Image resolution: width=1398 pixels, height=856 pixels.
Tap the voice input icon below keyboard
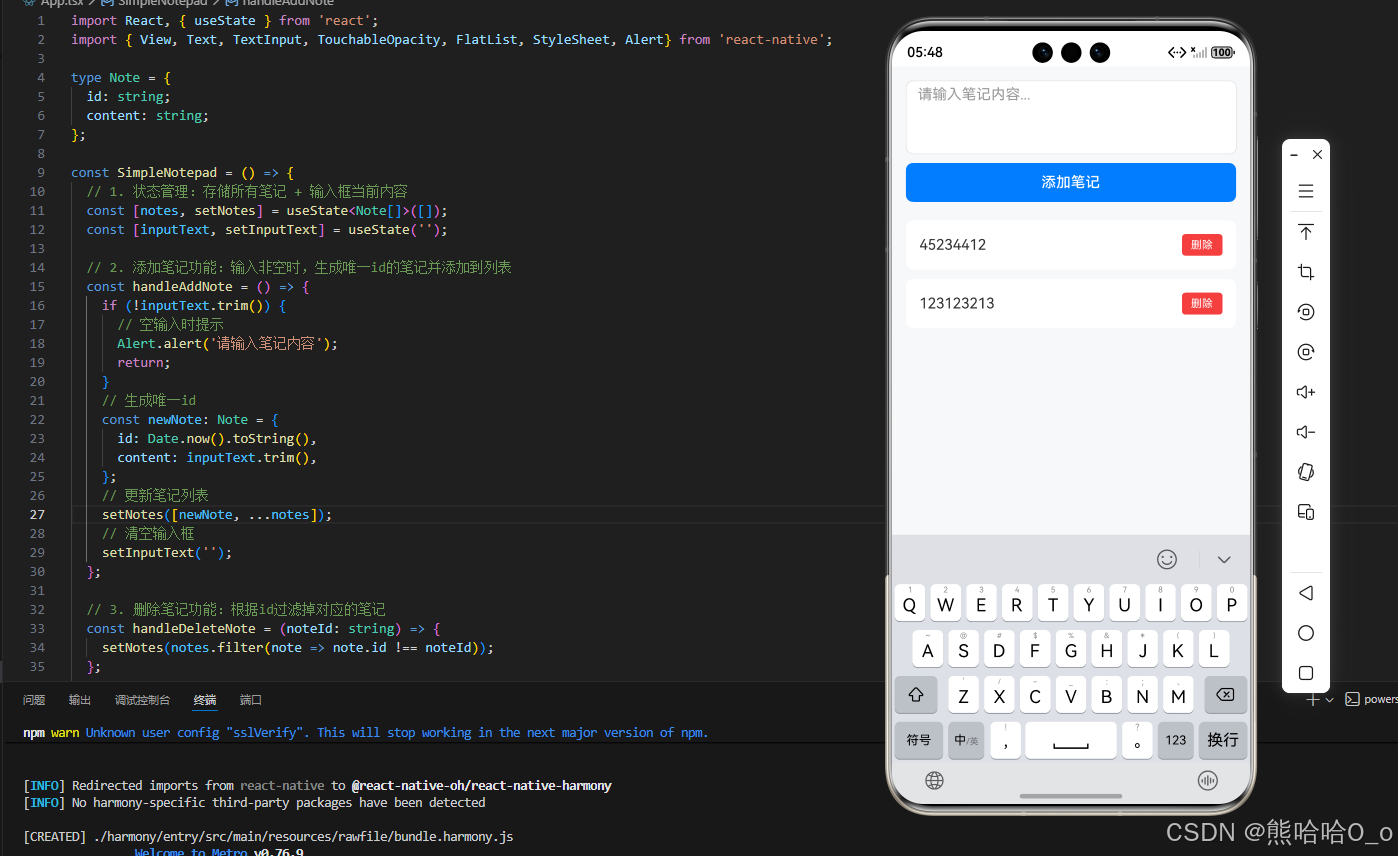pyautogui.click(x=1207, y=781)
